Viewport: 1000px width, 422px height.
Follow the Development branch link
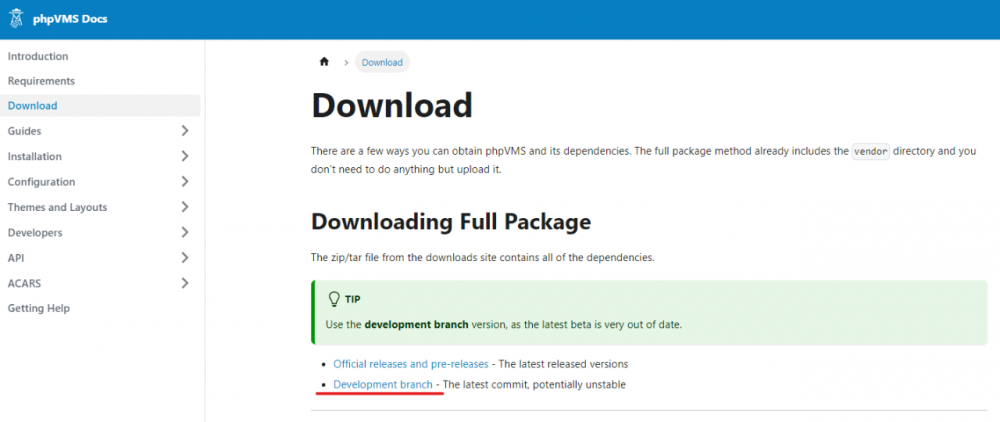pyautogui.click(x=383, y=385)
